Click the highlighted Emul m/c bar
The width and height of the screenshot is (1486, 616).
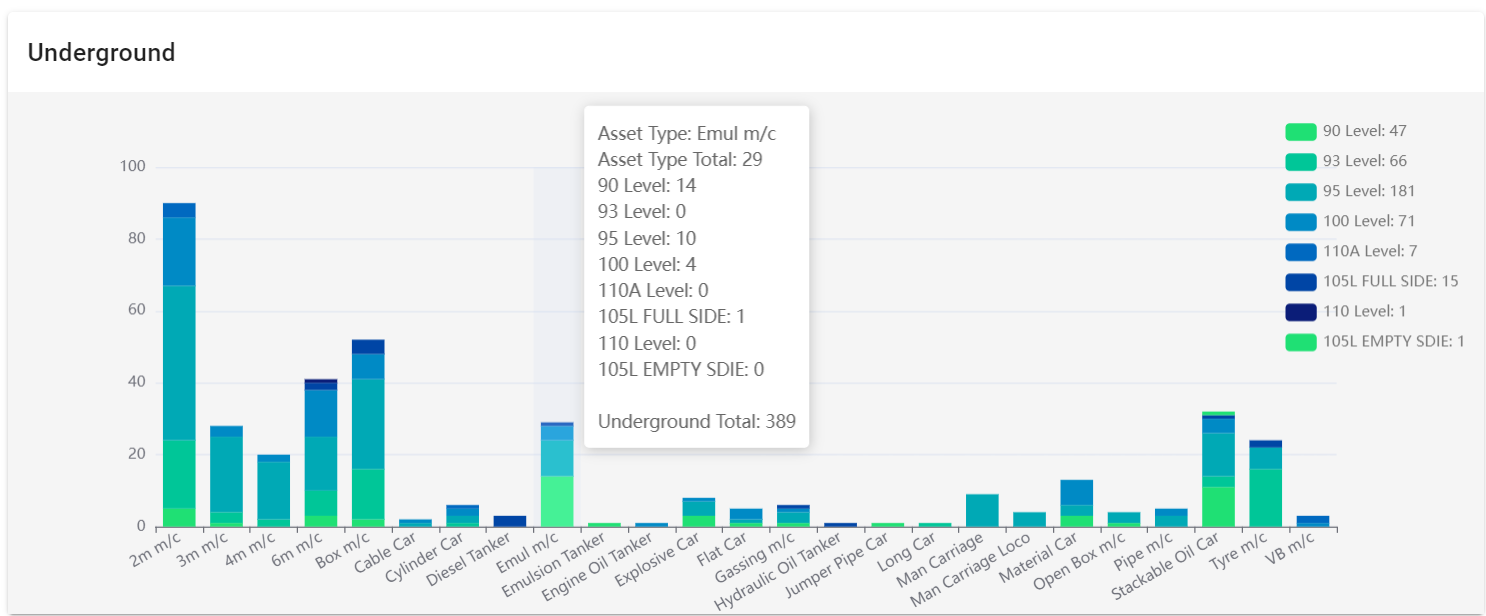tap(557, 475)
